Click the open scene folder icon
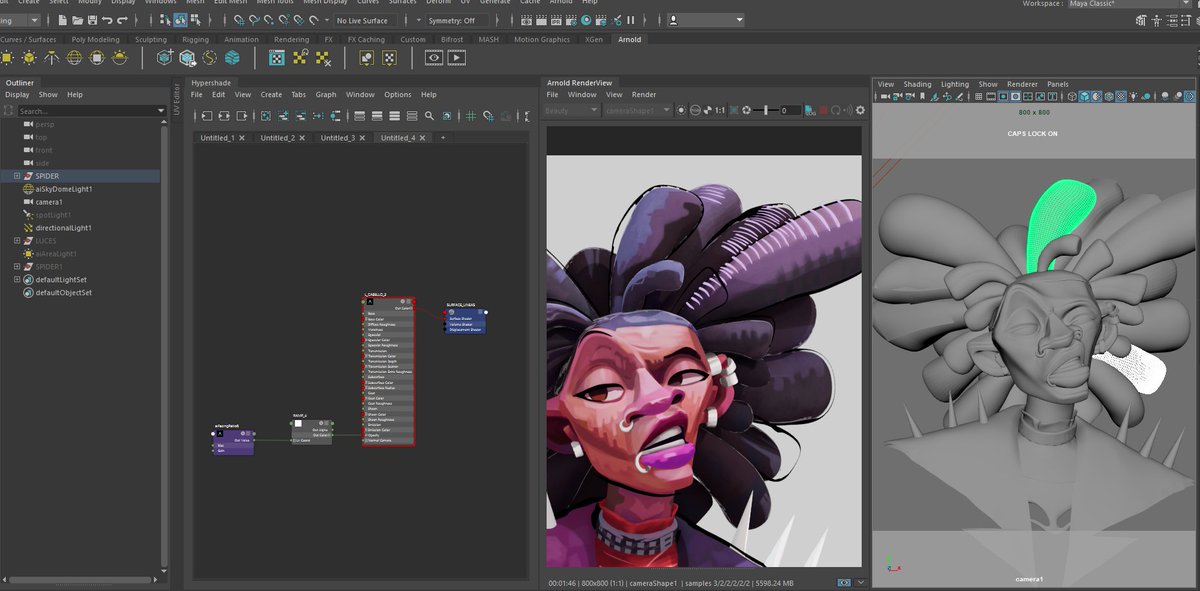Screen dimensions: 1200x591 click(x=77, y=19)
